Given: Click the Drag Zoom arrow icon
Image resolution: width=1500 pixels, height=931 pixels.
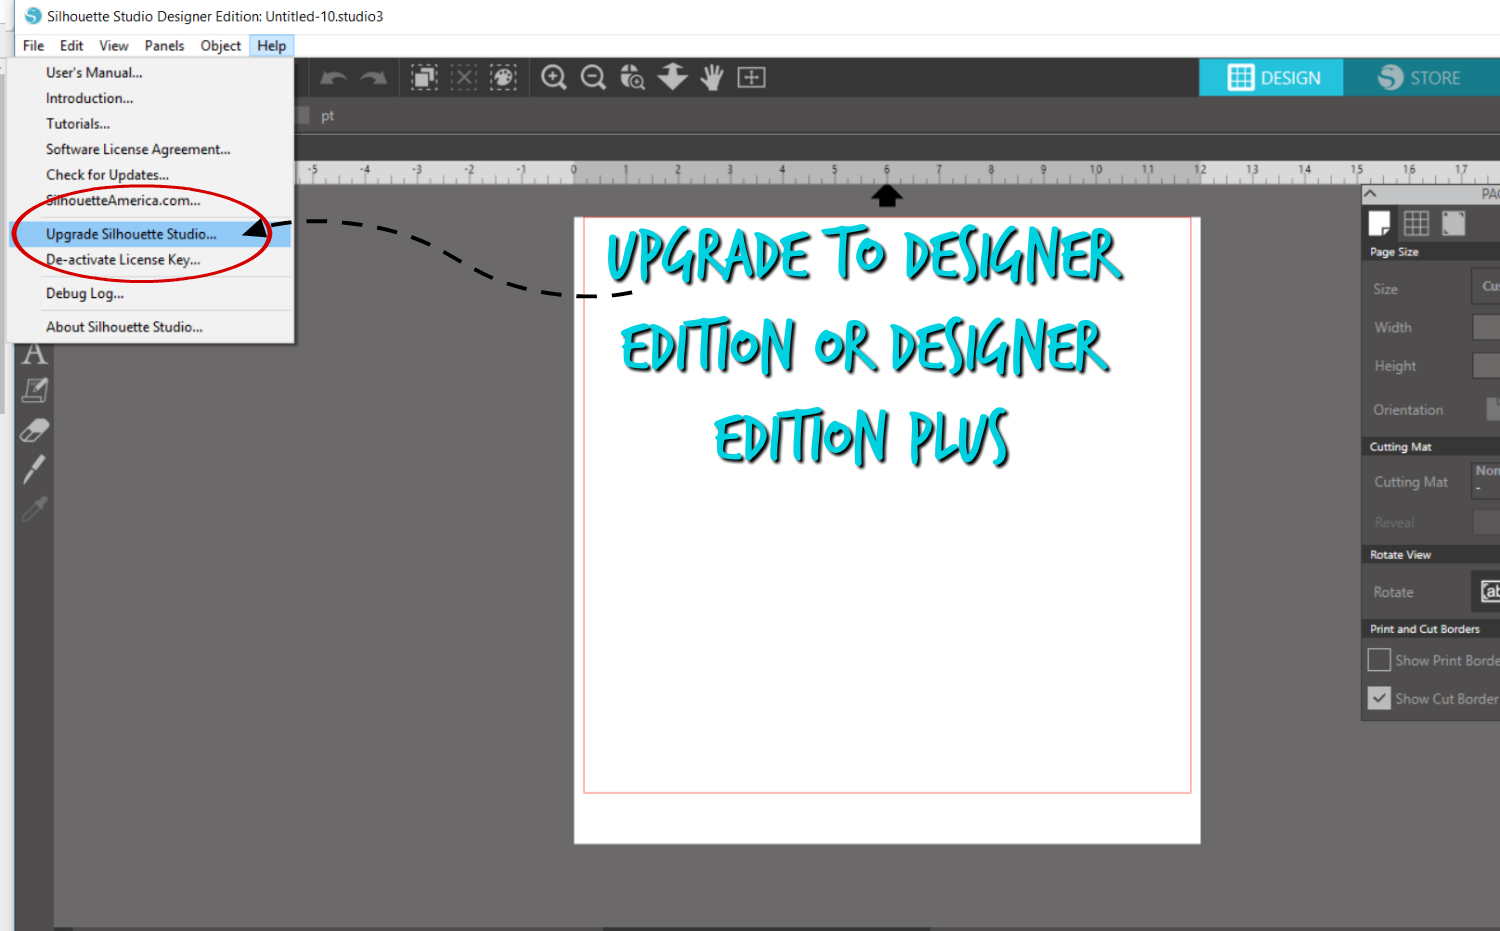Looking at the screenshot, I should (672, 77).
